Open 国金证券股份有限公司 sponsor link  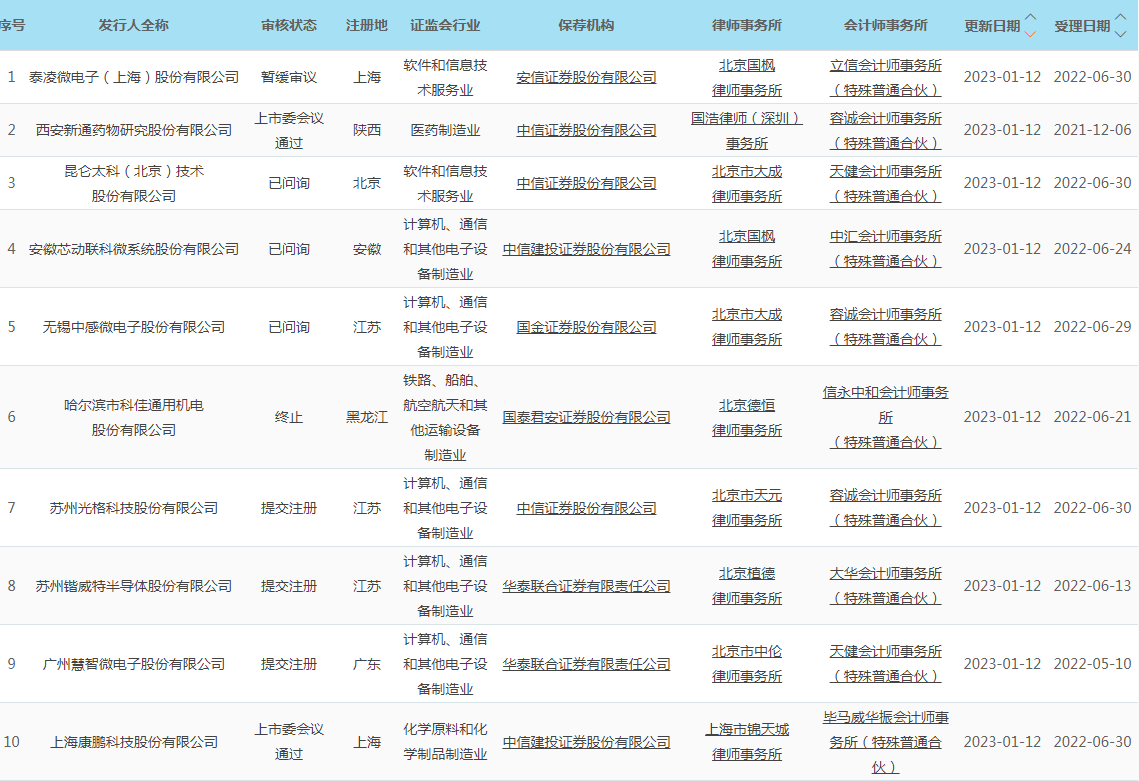coord(586,327)
